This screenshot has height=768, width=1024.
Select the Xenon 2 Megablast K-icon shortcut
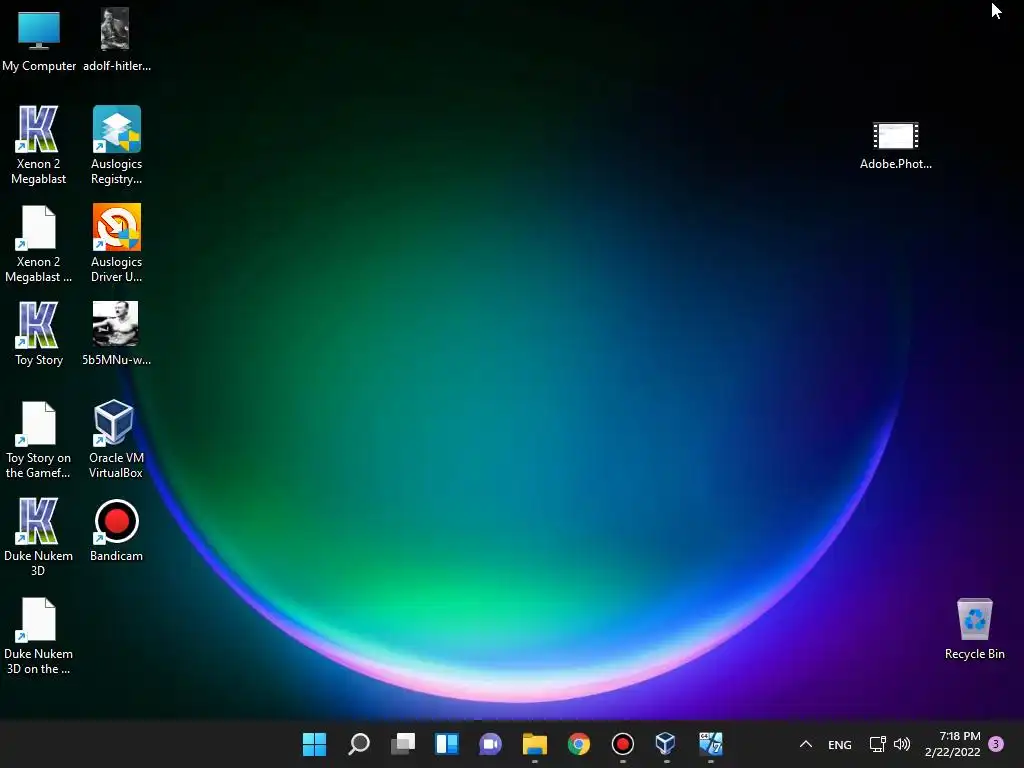coord(39,146)
